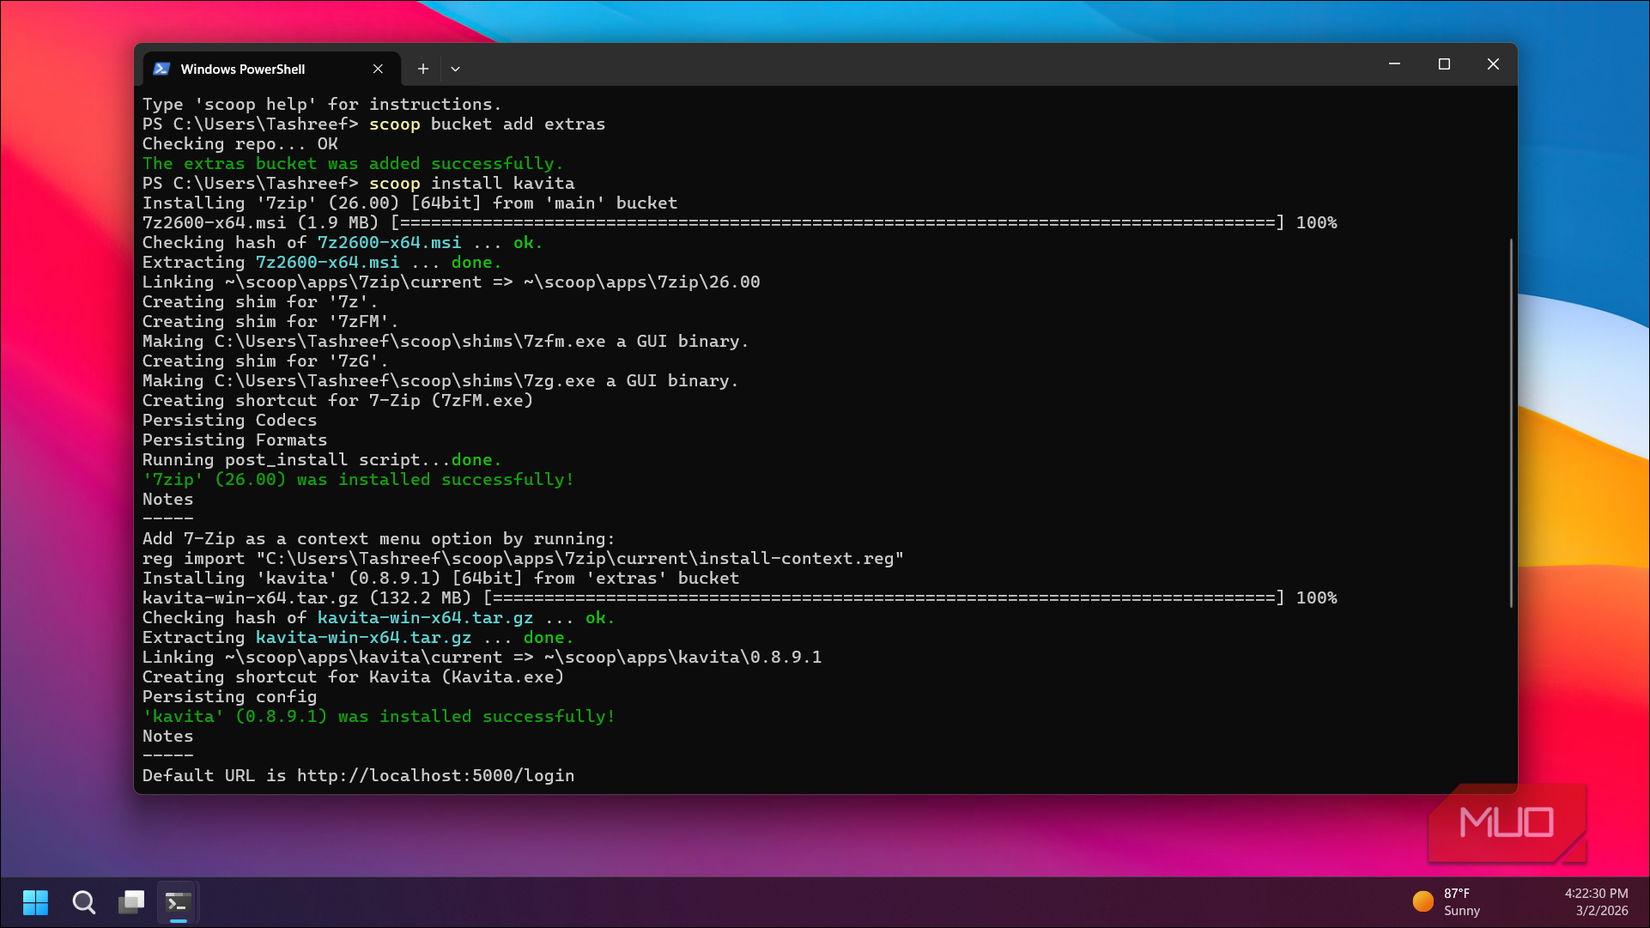1650x928 pixels.
Task: Click the 87°F Sunny weather widget
Action: tap(1450, 901)
